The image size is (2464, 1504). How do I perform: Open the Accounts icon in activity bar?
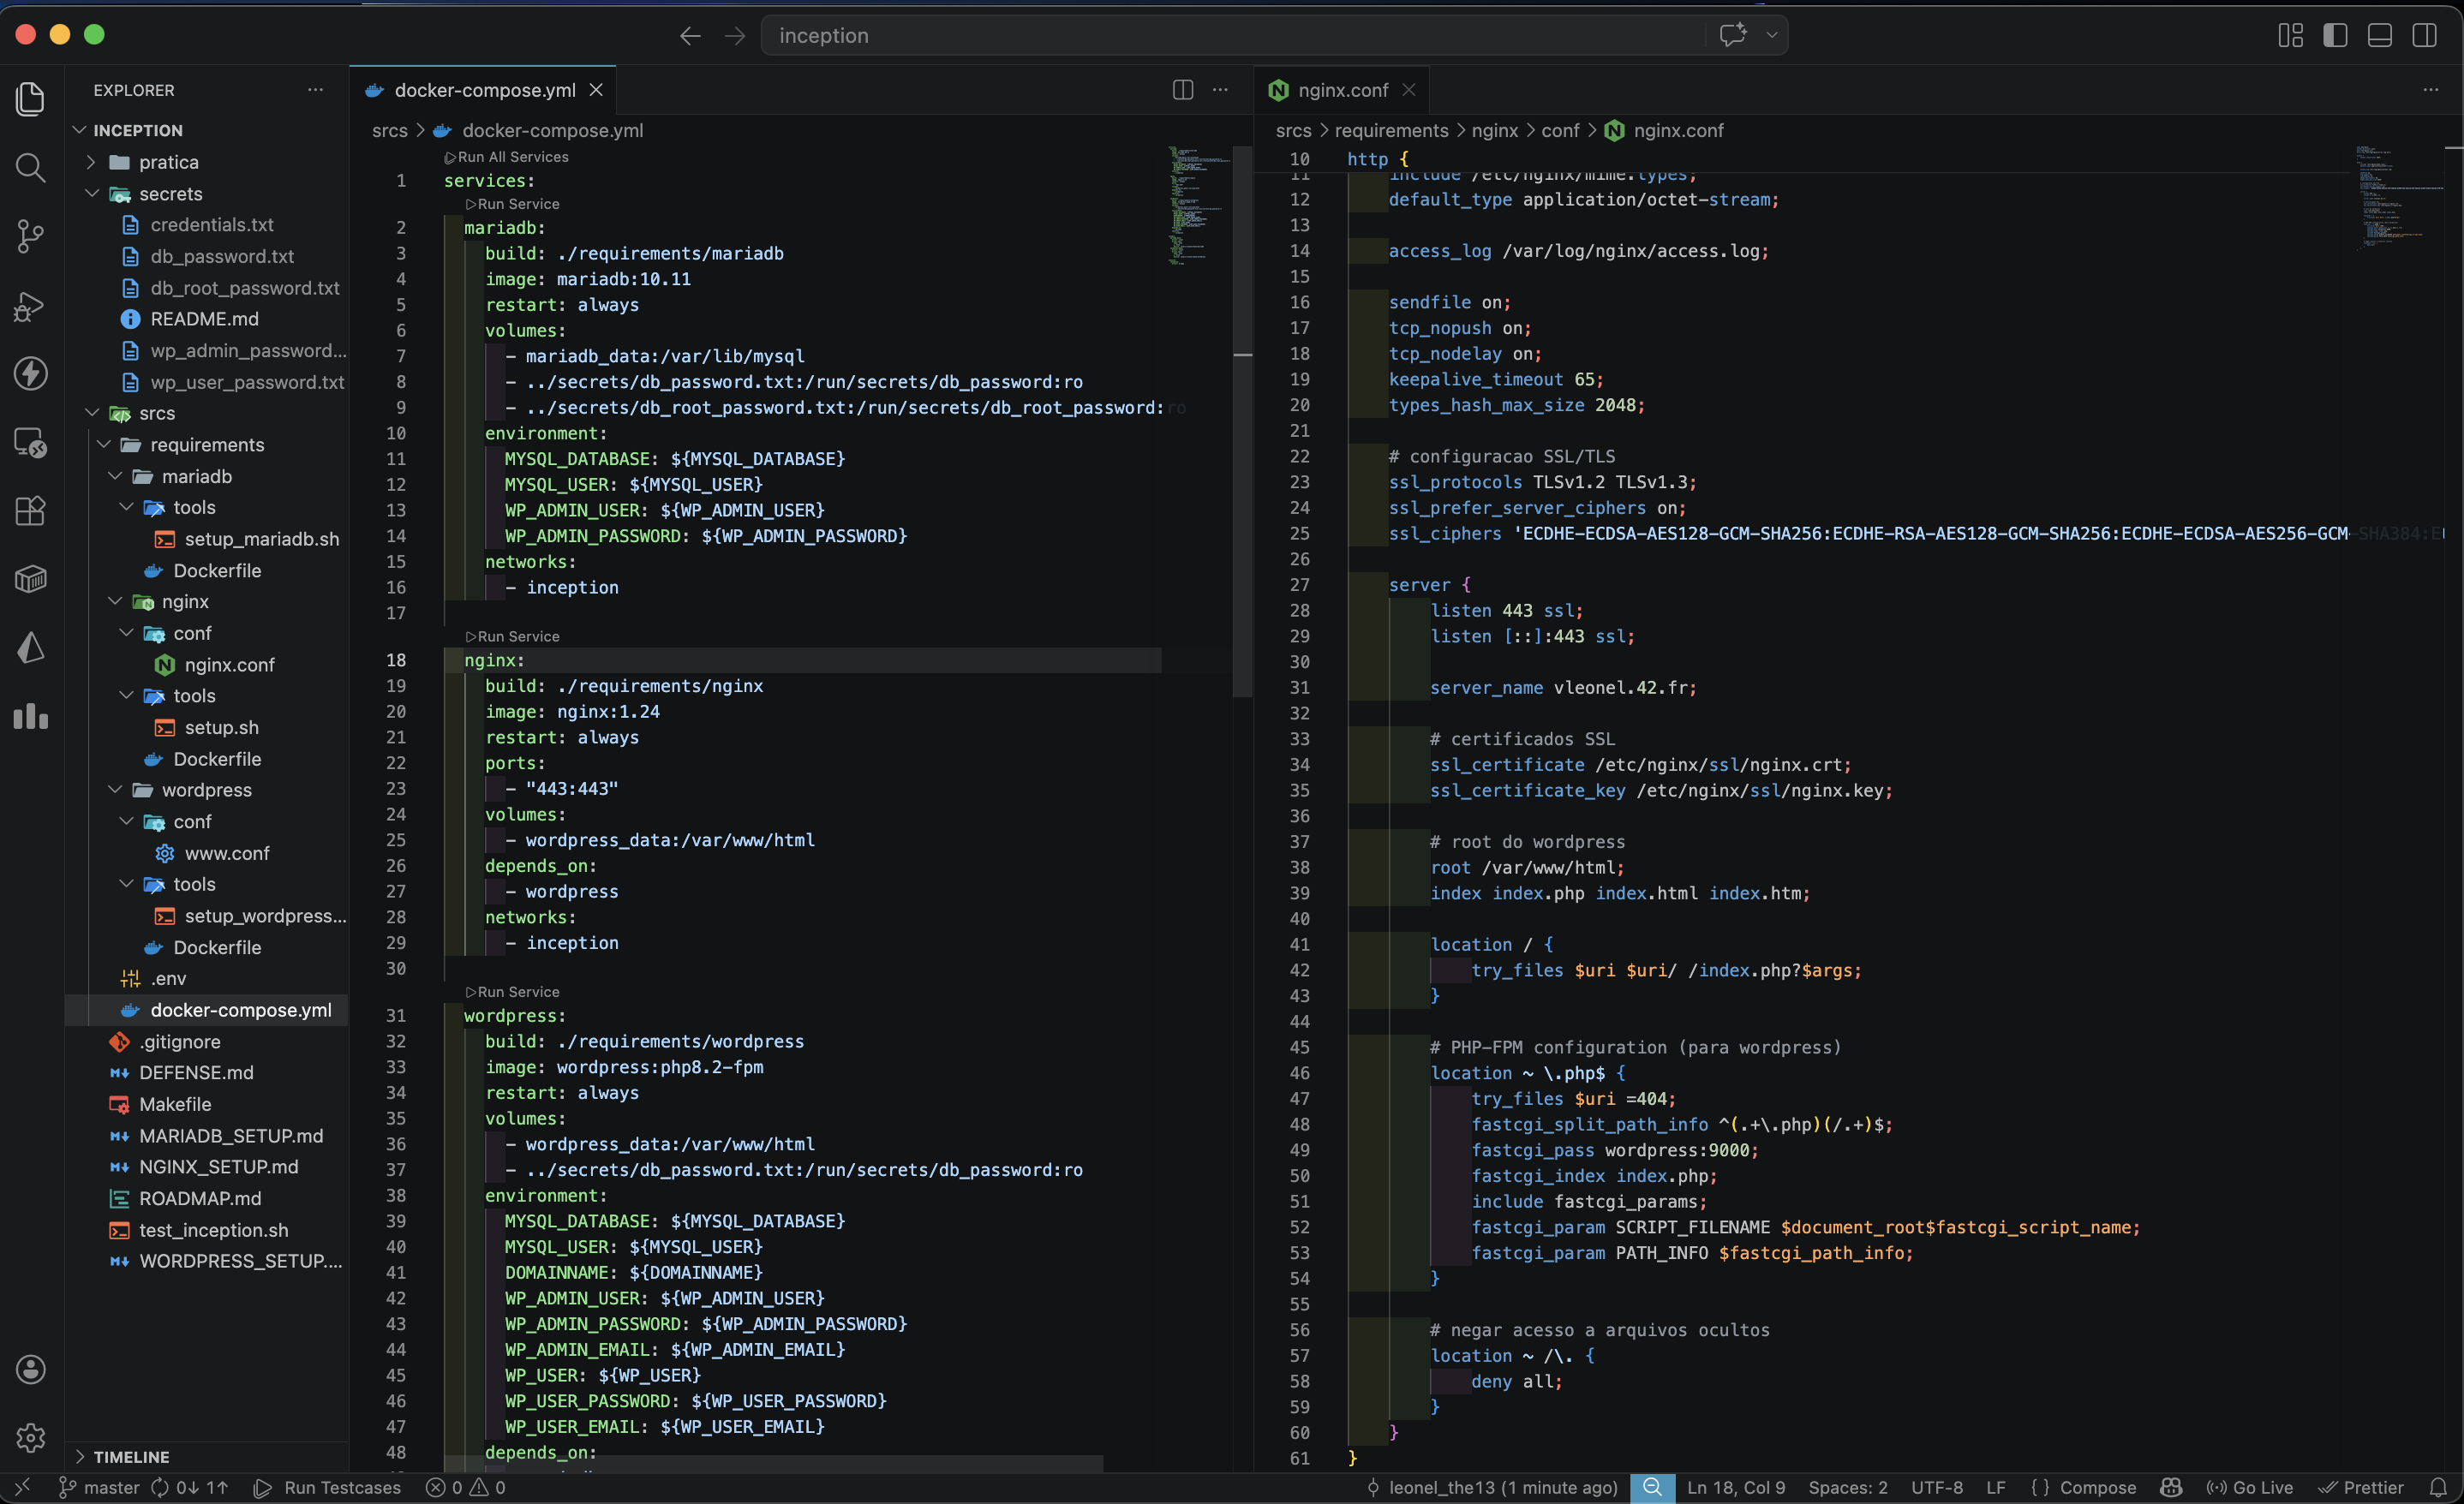31,1369
